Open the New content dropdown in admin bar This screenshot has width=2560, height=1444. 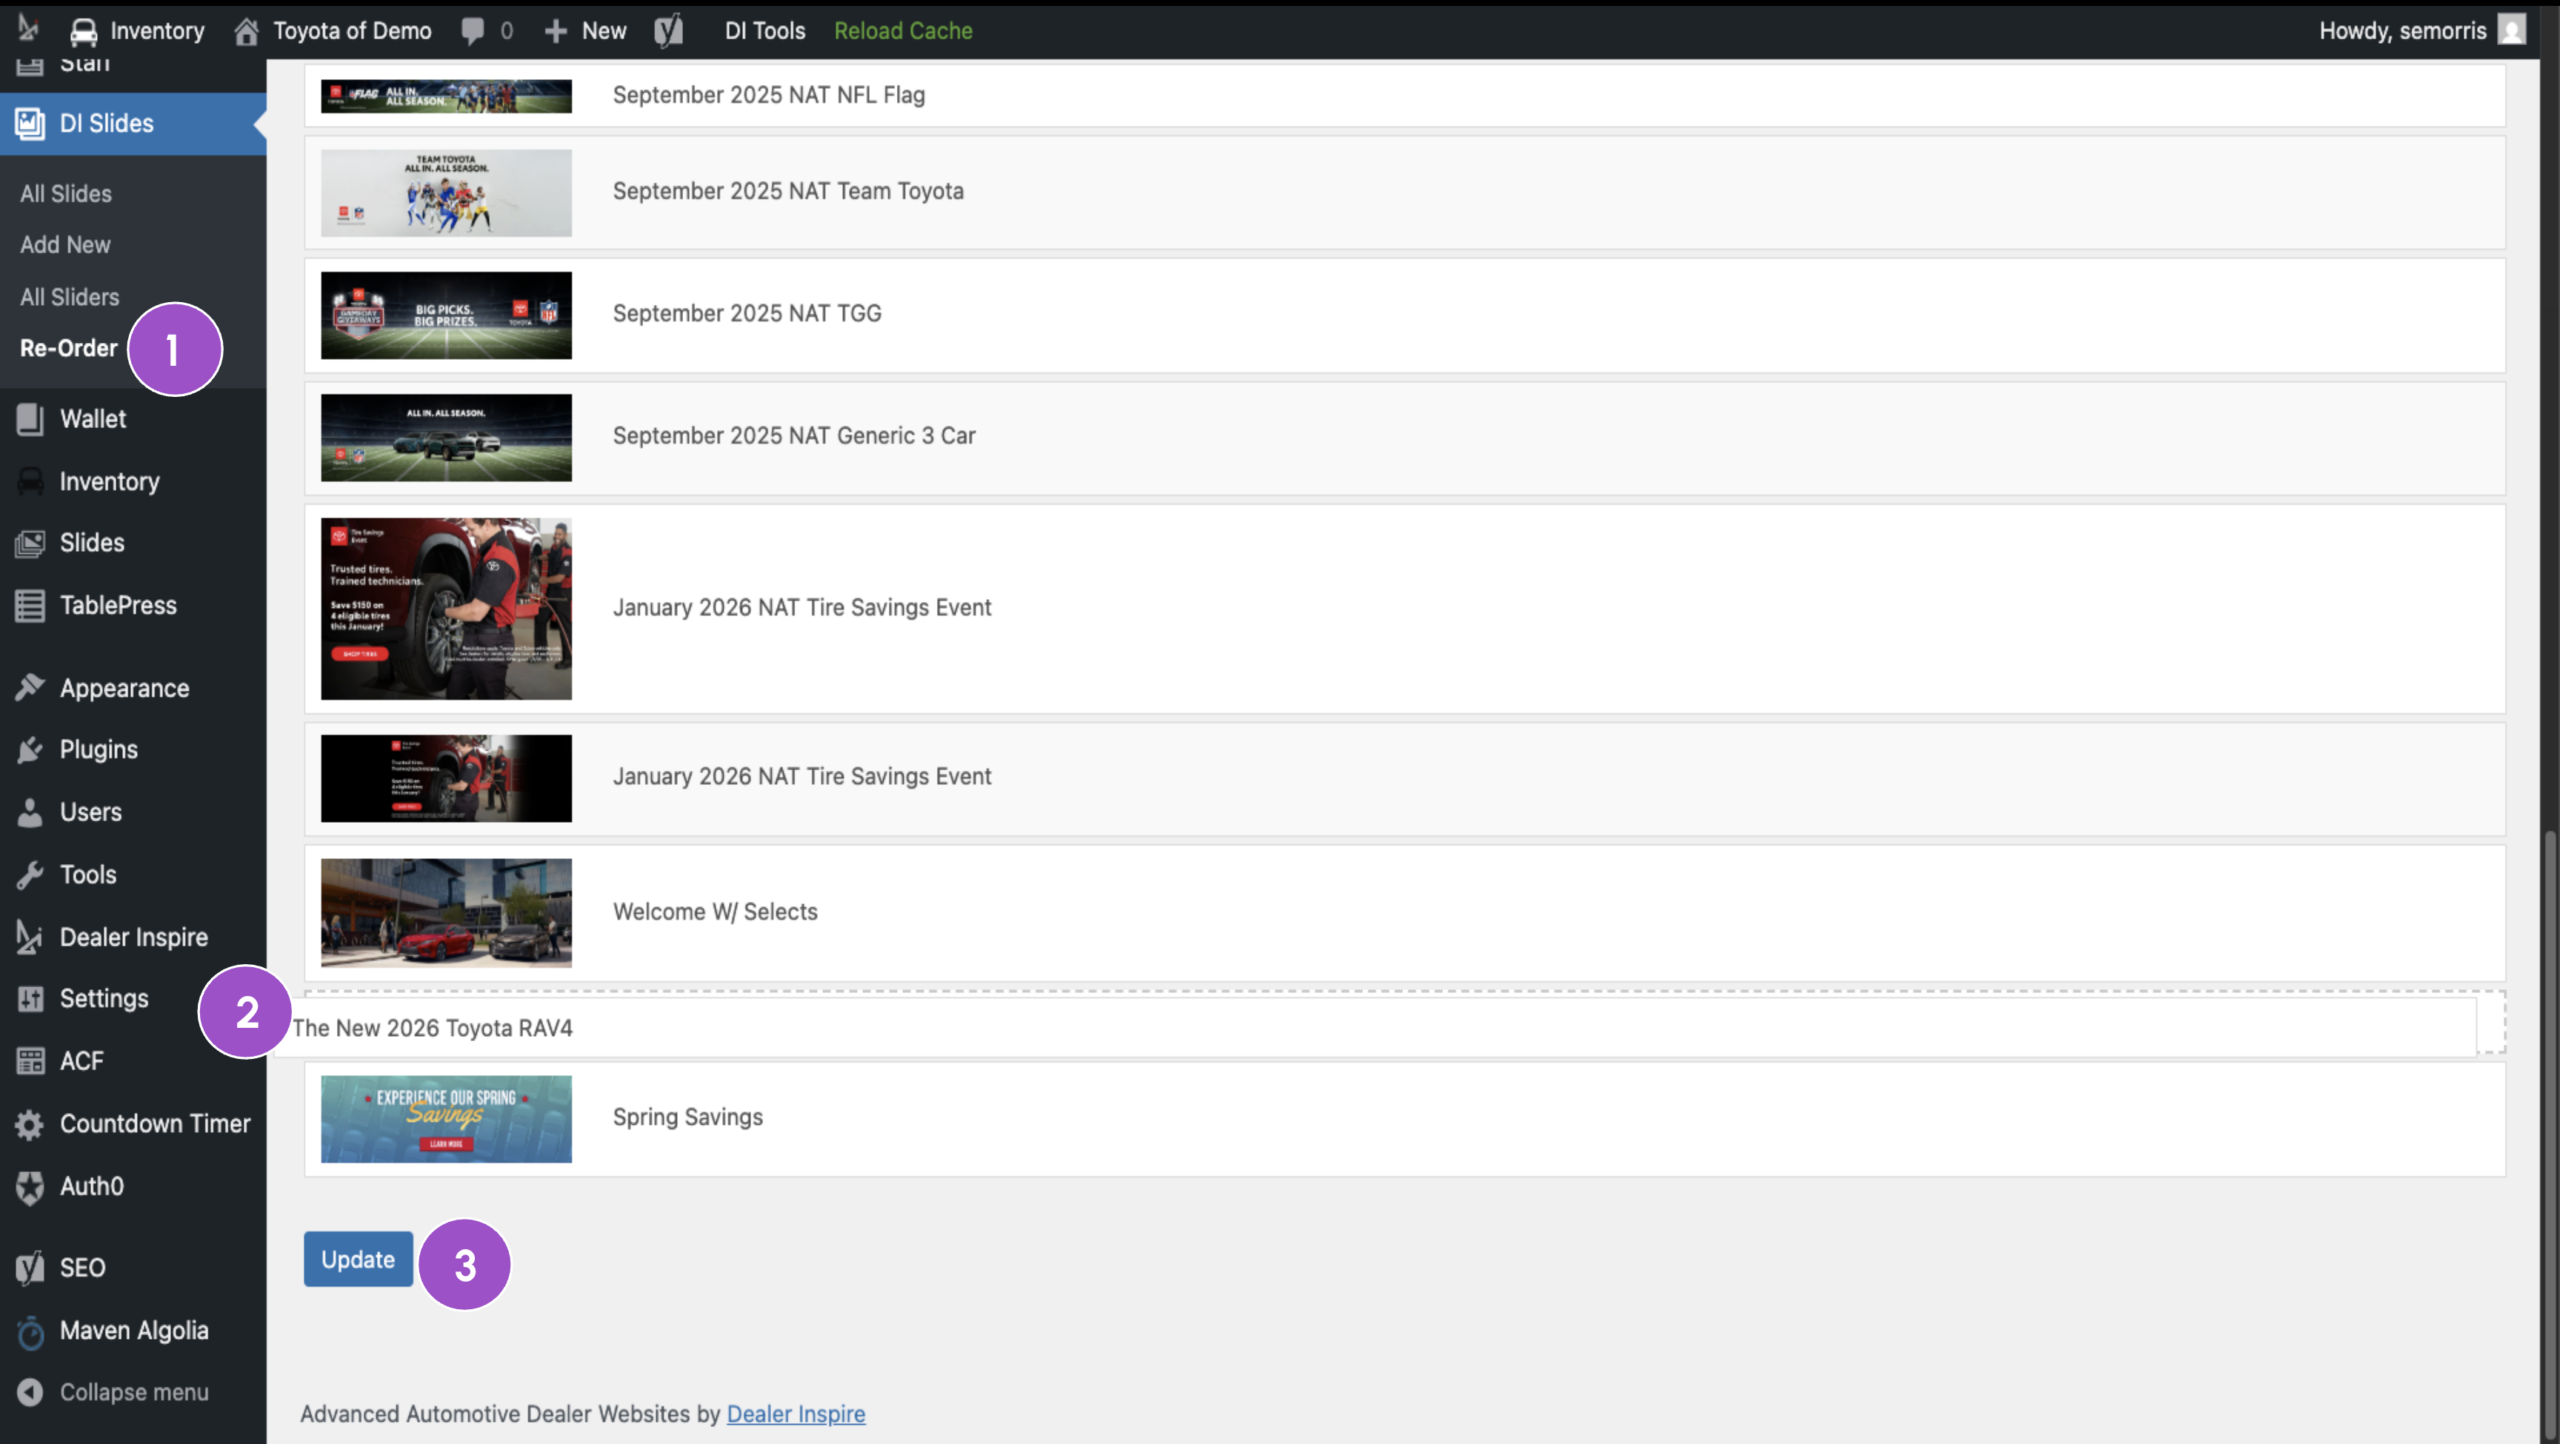(586, 30)
